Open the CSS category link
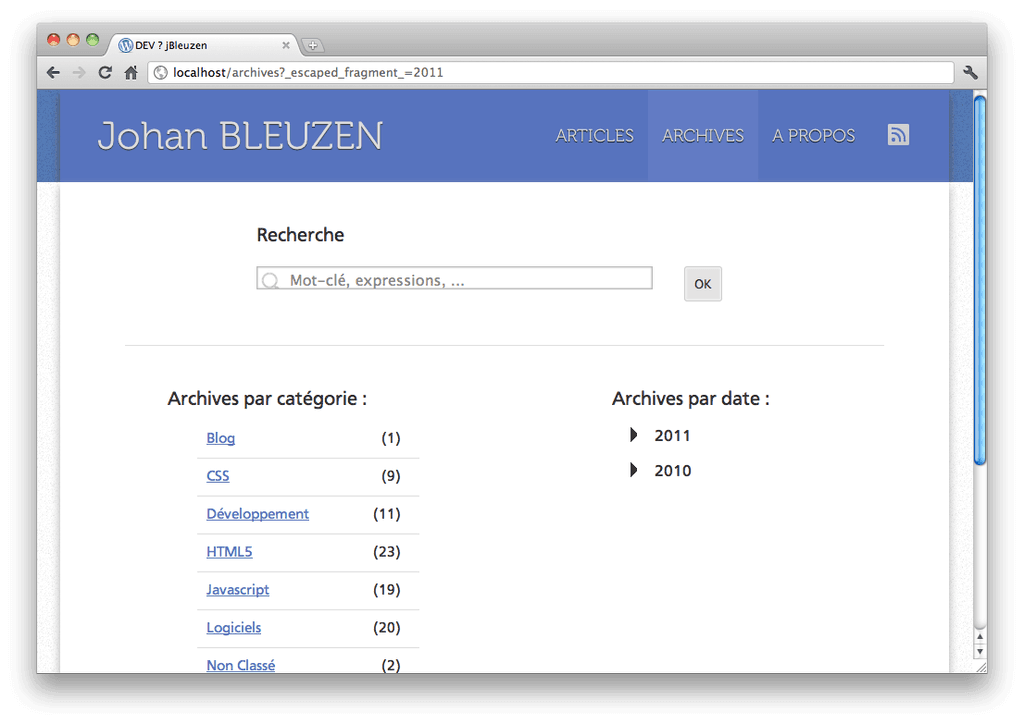Image resolution: width=1024 pixels, height=724 pixels. pos(217,476)
